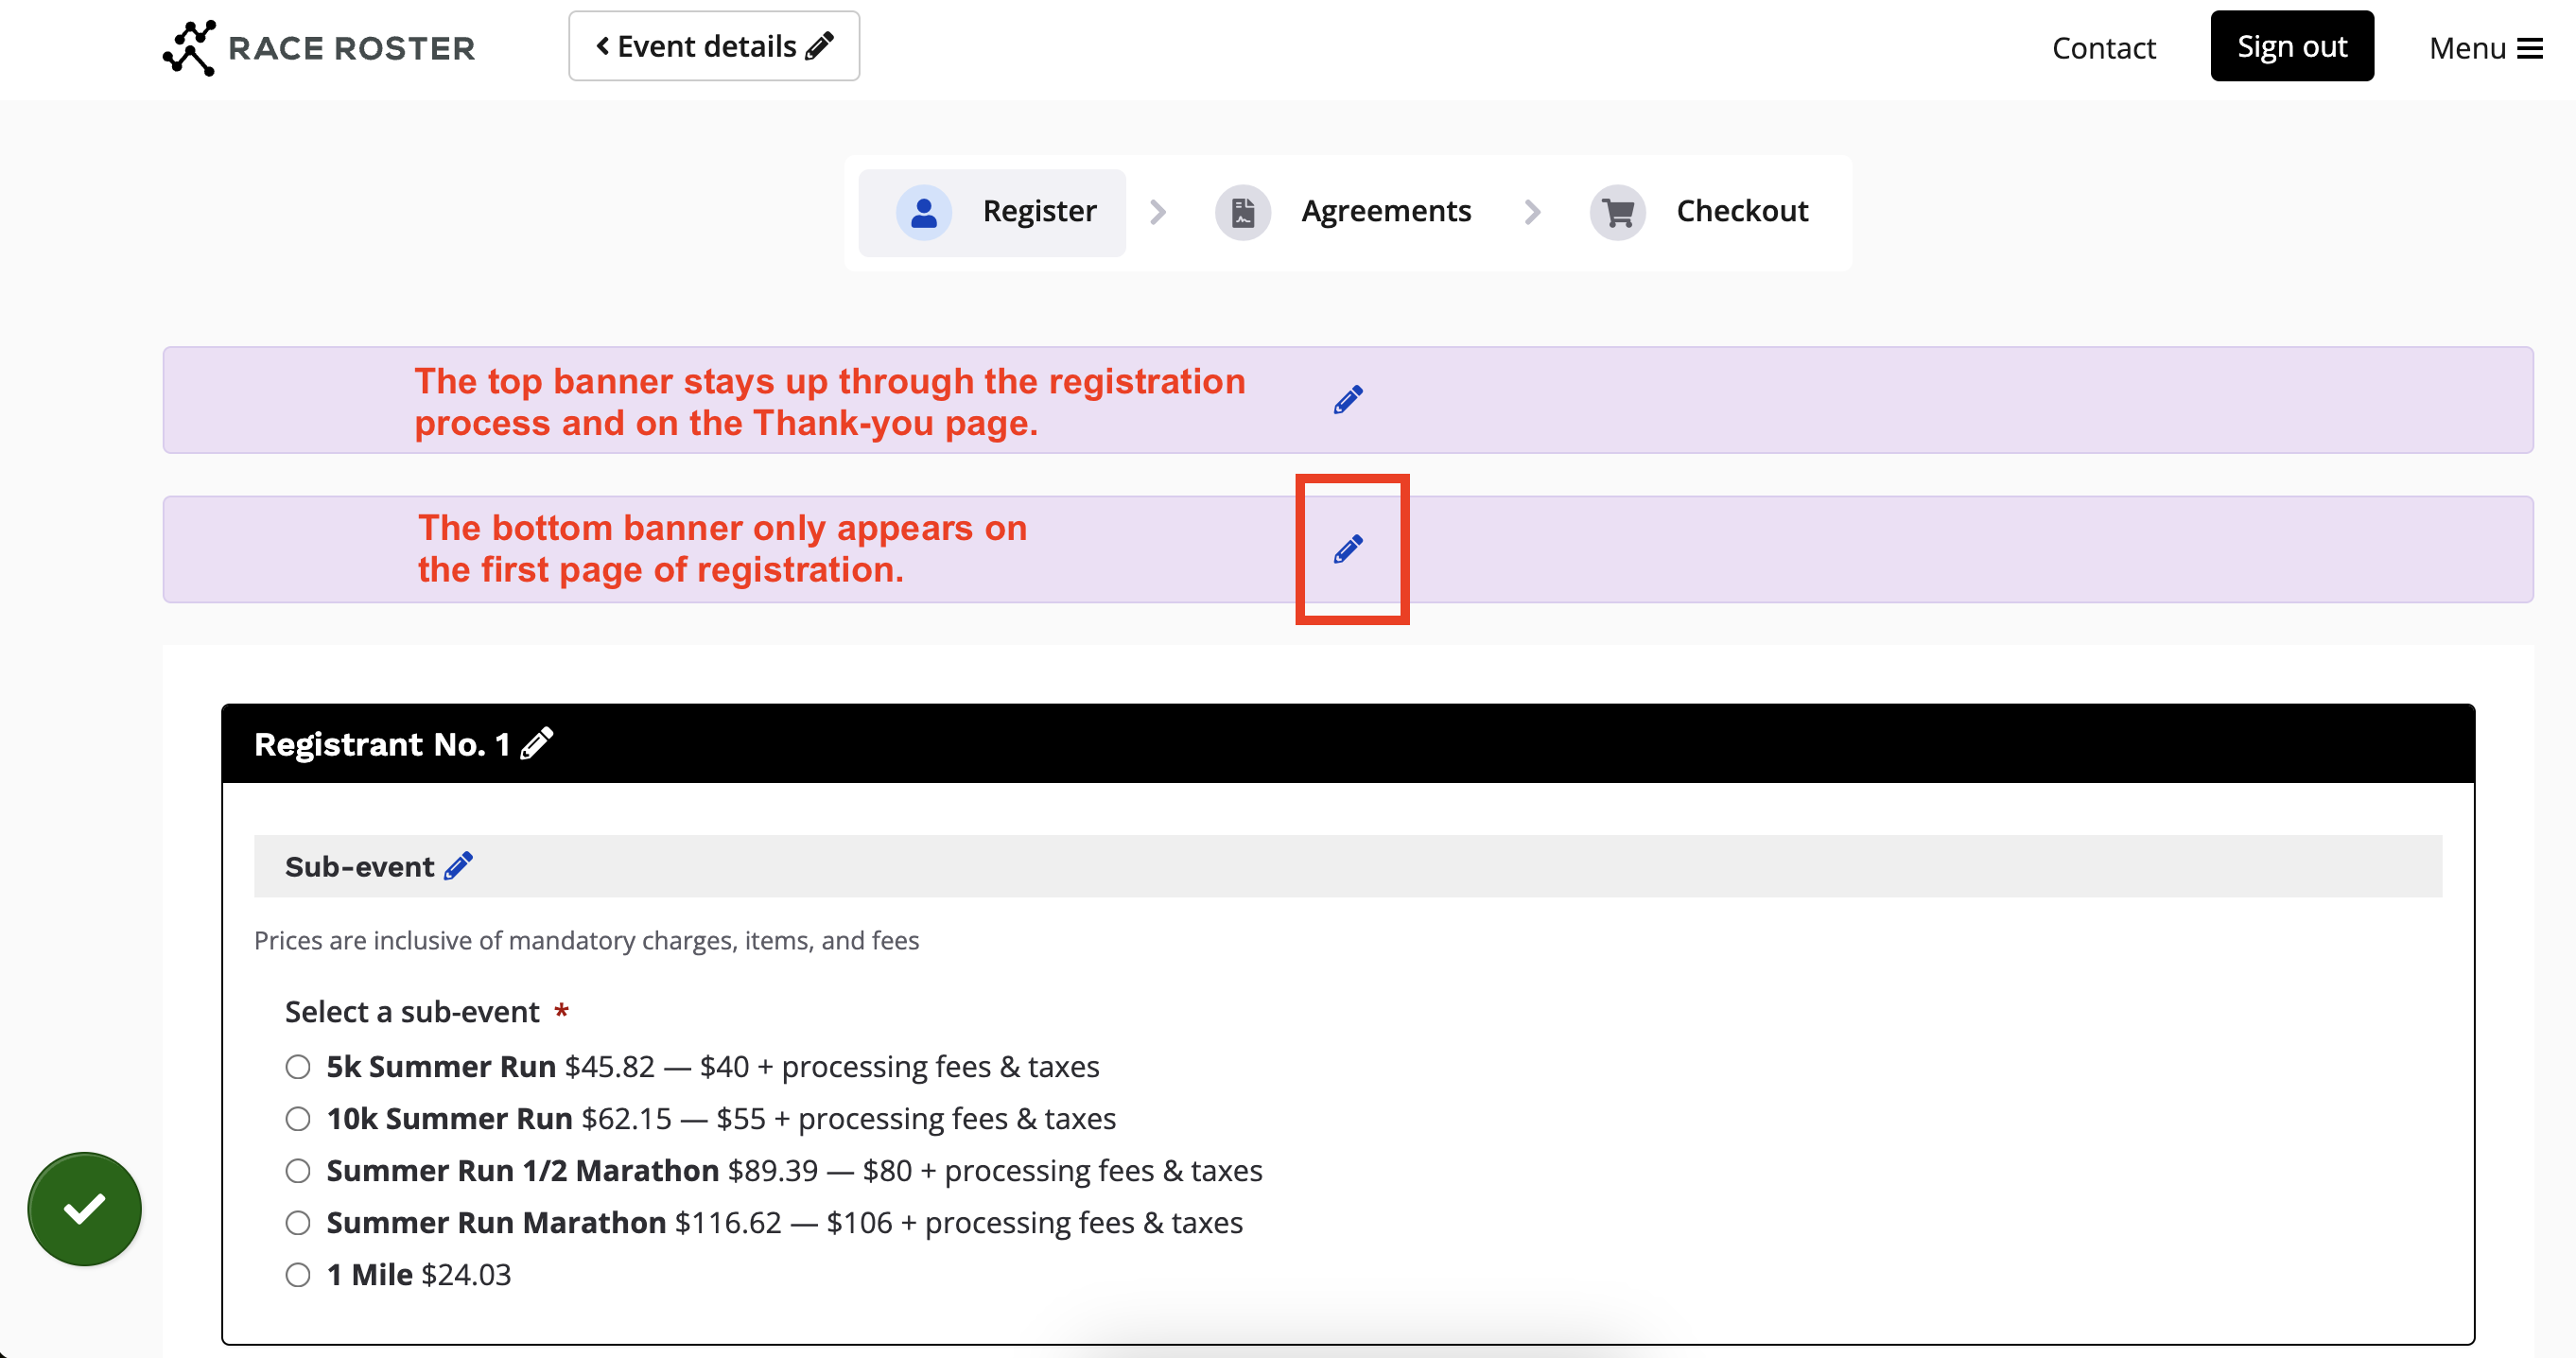Click the Sub-event edit pencil icon
The image size is (2576, 1358).
(x=458, y=866)
